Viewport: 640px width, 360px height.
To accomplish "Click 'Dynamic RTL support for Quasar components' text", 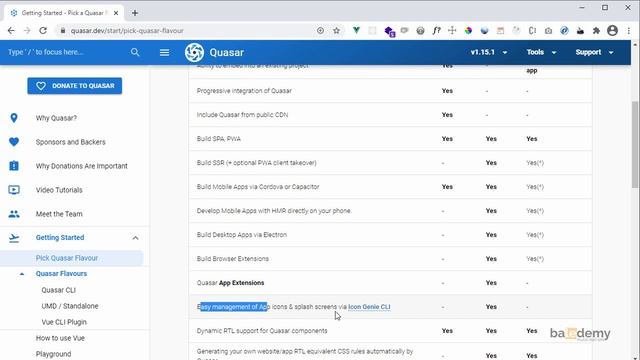I will (x=262, y=331).
